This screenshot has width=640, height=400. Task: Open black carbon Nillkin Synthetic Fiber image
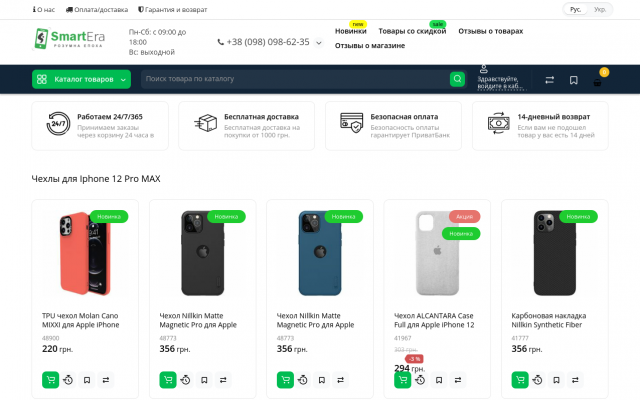[x=555, y=253]
